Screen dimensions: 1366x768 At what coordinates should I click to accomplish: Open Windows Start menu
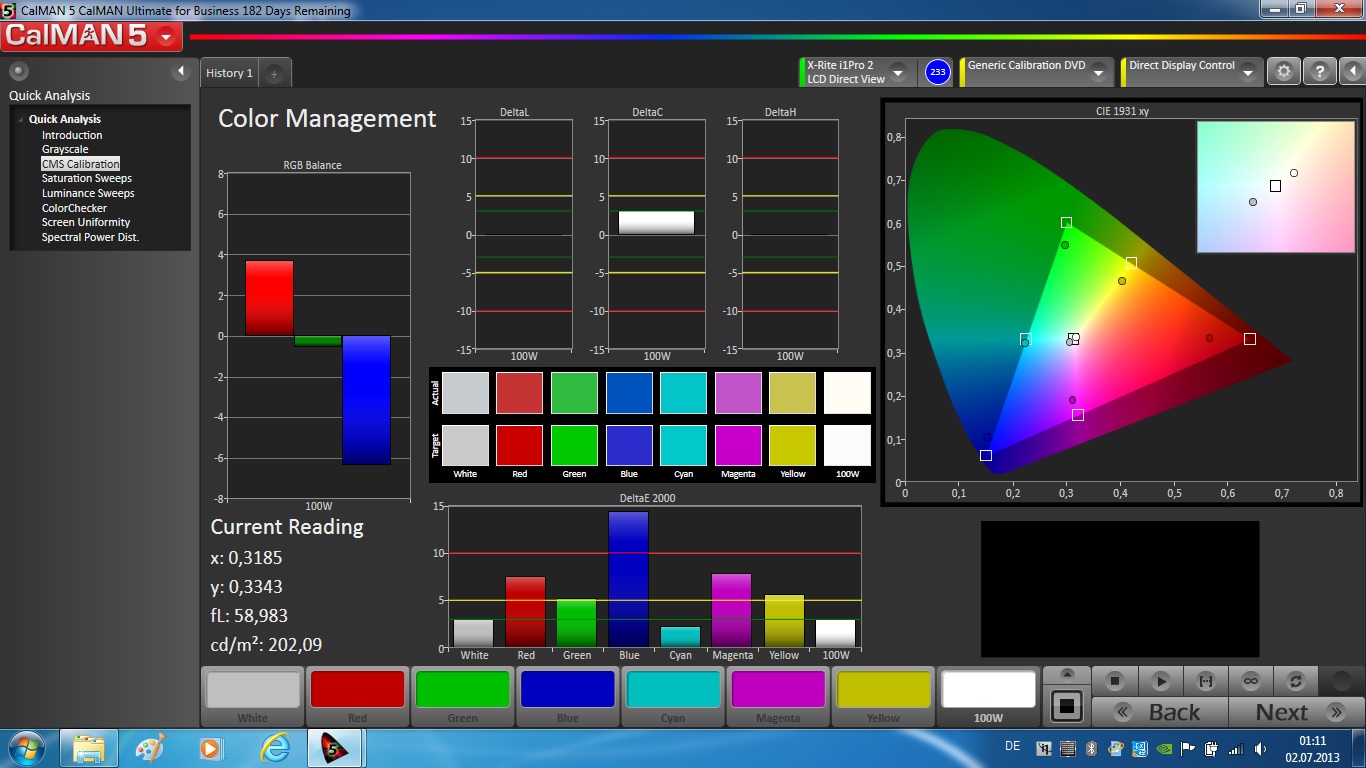(x=26, y=748)
